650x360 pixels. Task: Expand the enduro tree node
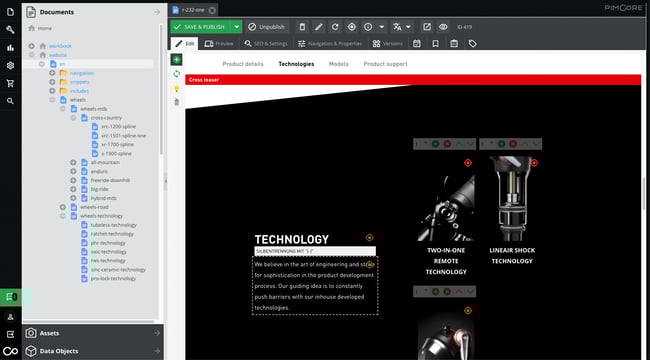click(x=73, y=171)
